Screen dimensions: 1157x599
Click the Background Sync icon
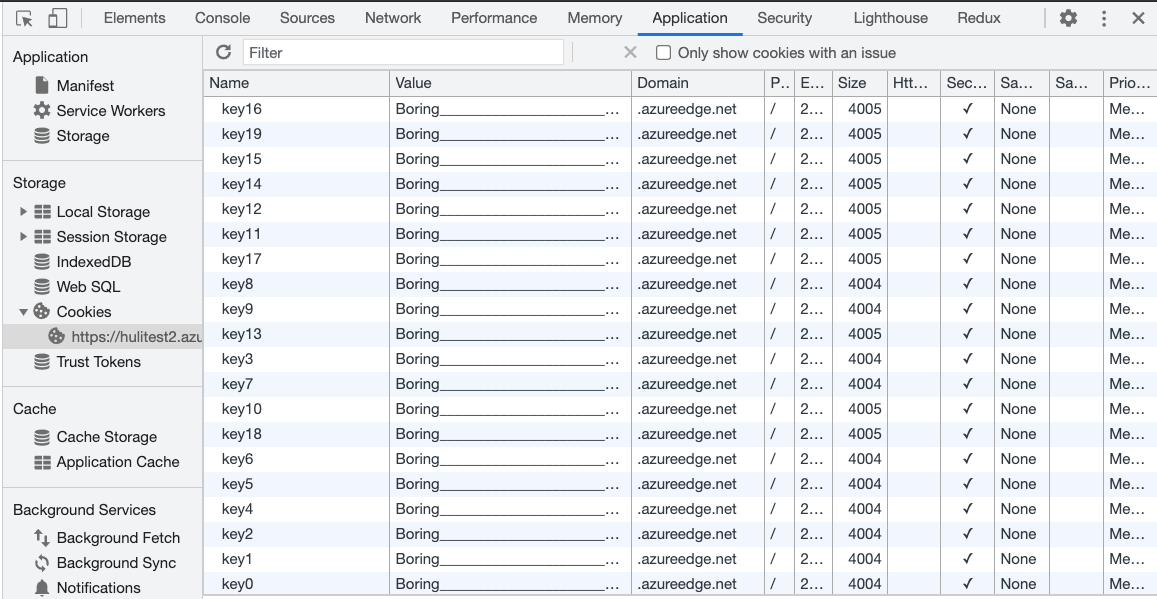pos(42,563)
